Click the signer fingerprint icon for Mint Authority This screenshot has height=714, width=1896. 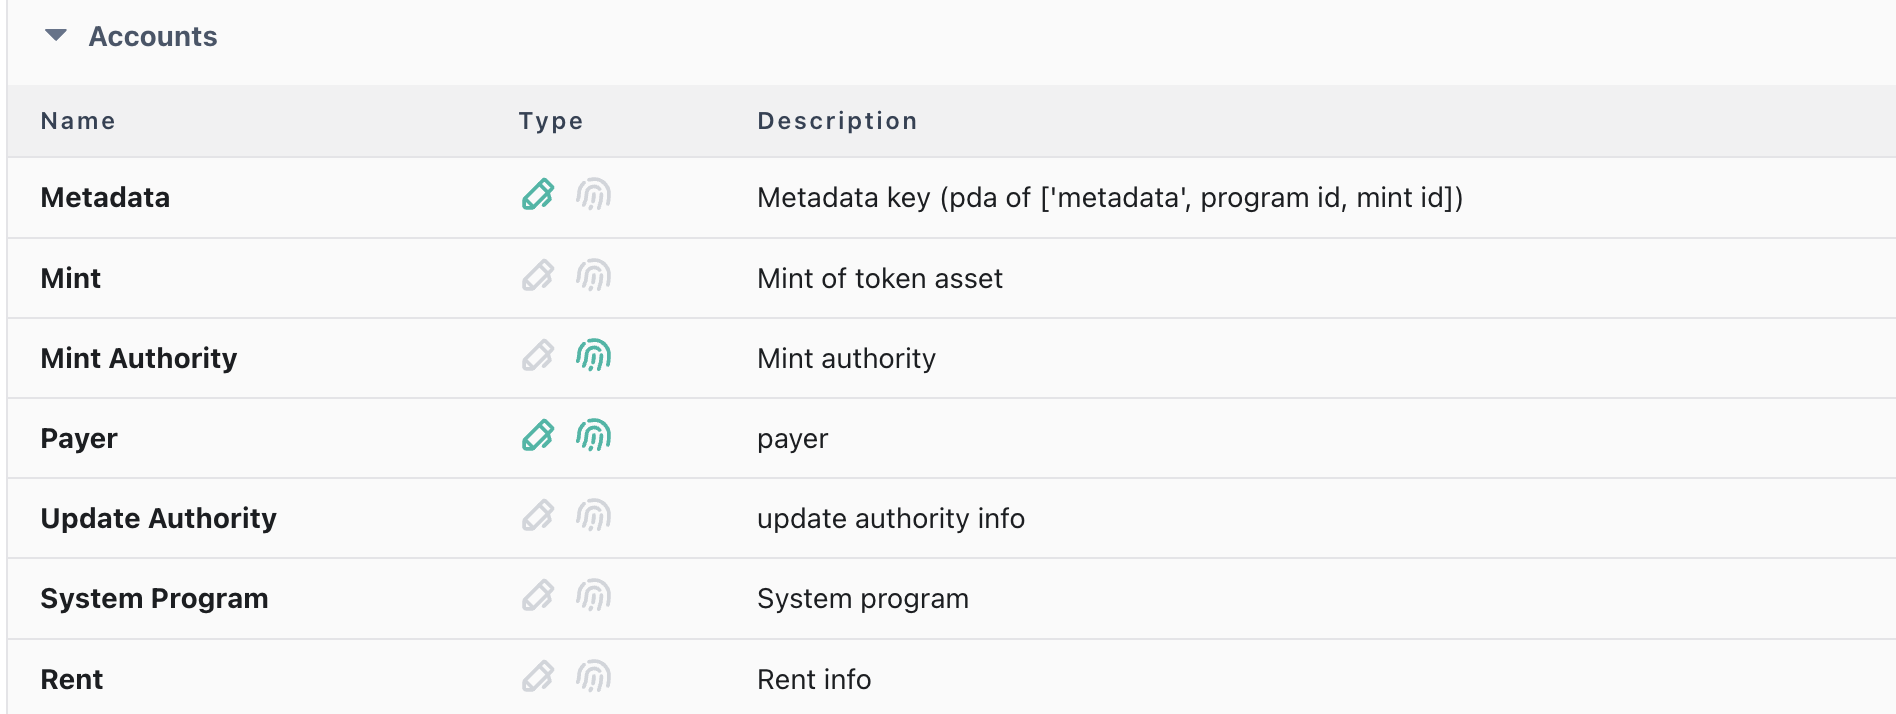point(592,356)
